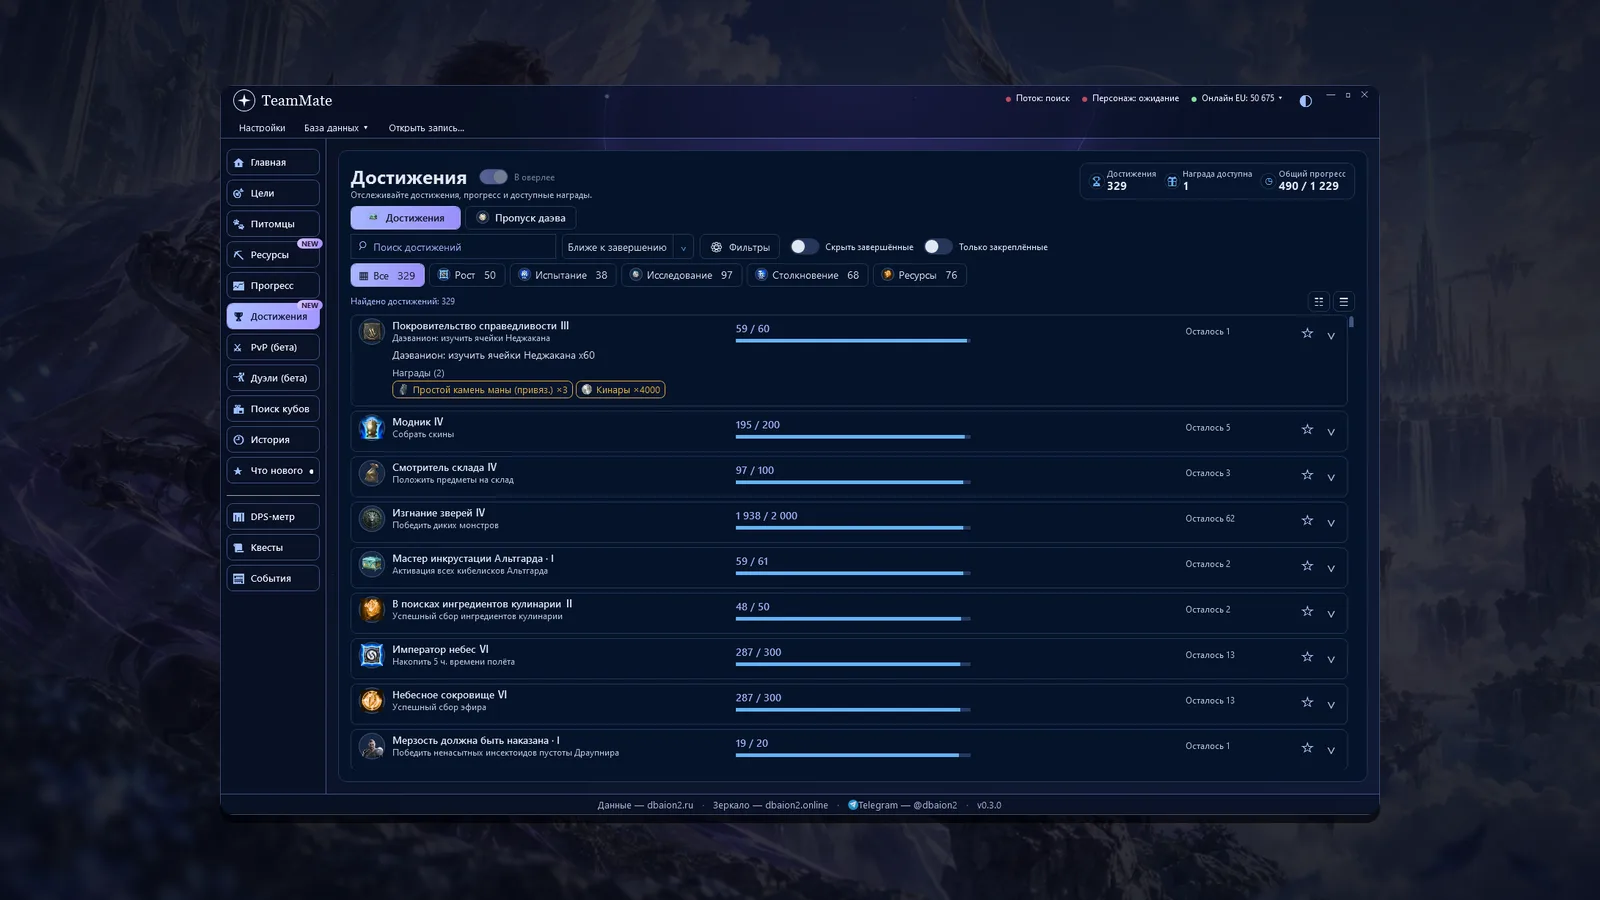
Task: Switch to the Пропуск даэва tab
Action: tap(521, 218)
